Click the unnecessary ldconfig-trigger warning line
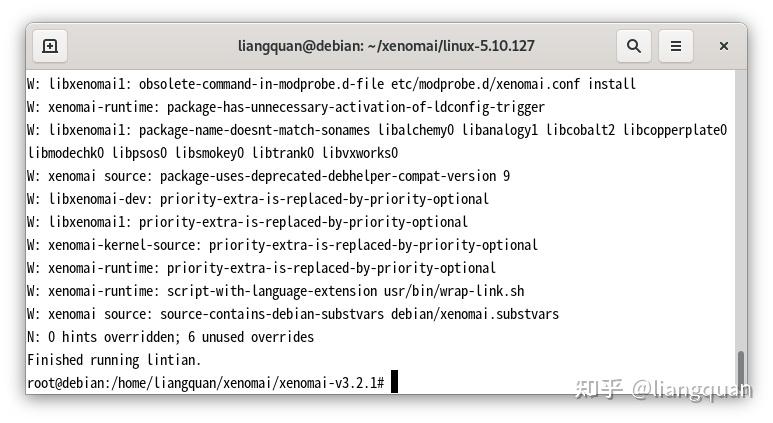The width and height of the screenshot is (773, 423). 285,107
